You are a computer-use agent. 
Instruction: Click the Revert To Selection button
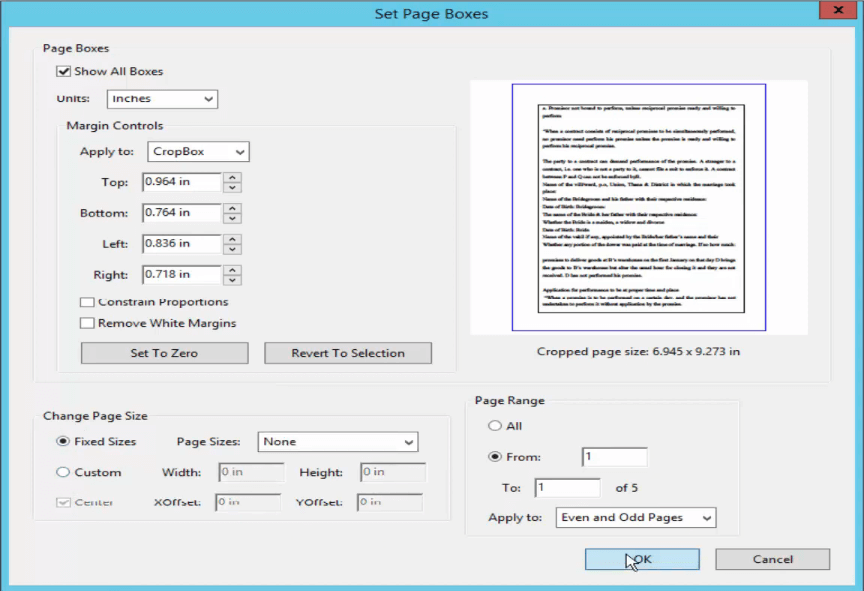(x=348, y=353)
